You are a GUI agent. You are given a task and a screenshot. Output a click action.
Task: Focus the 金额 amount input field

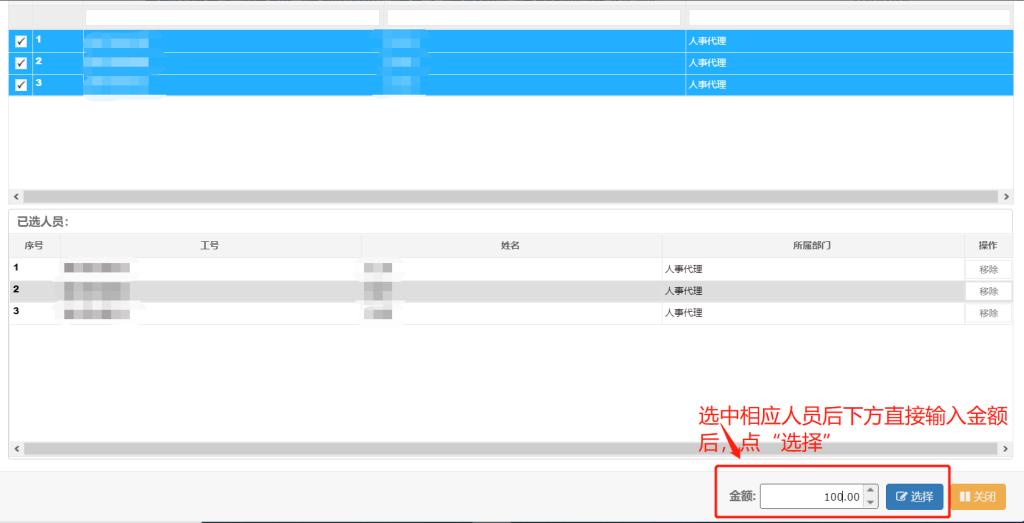point(810,496)
